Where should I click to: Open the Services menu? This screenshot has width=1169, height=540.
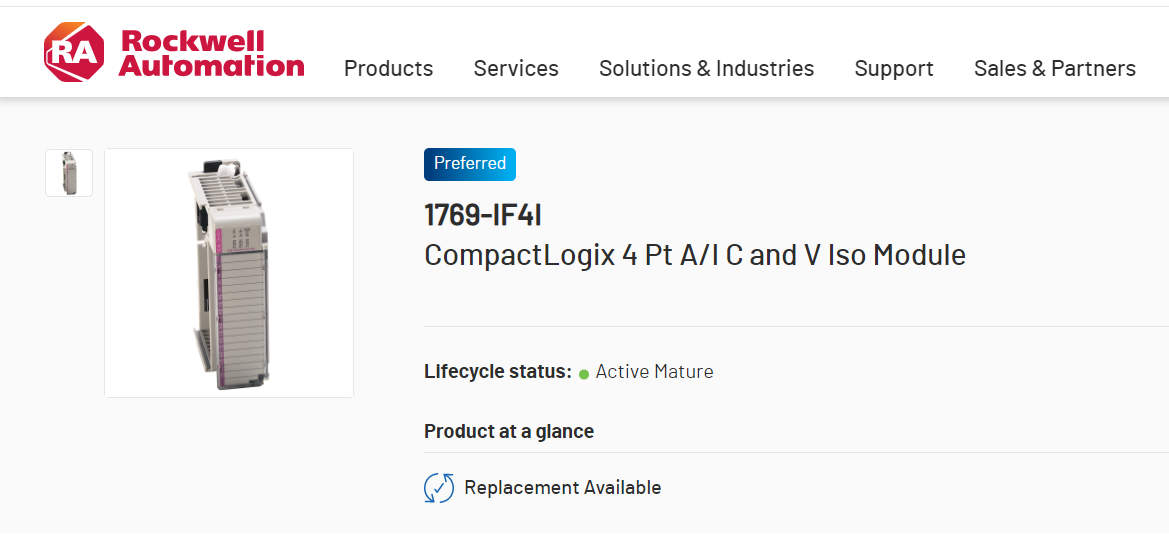(x=516, y=68)
